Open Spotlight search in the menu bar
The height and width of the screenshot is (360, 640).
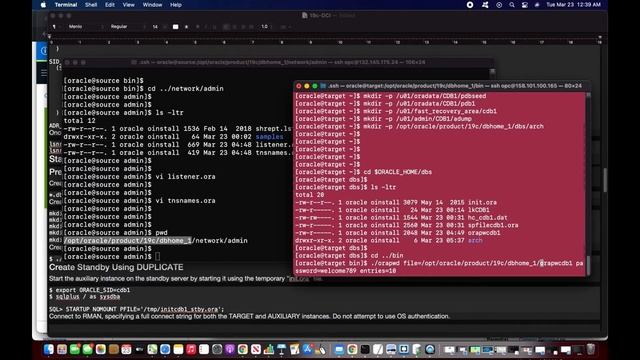[512, 5]
